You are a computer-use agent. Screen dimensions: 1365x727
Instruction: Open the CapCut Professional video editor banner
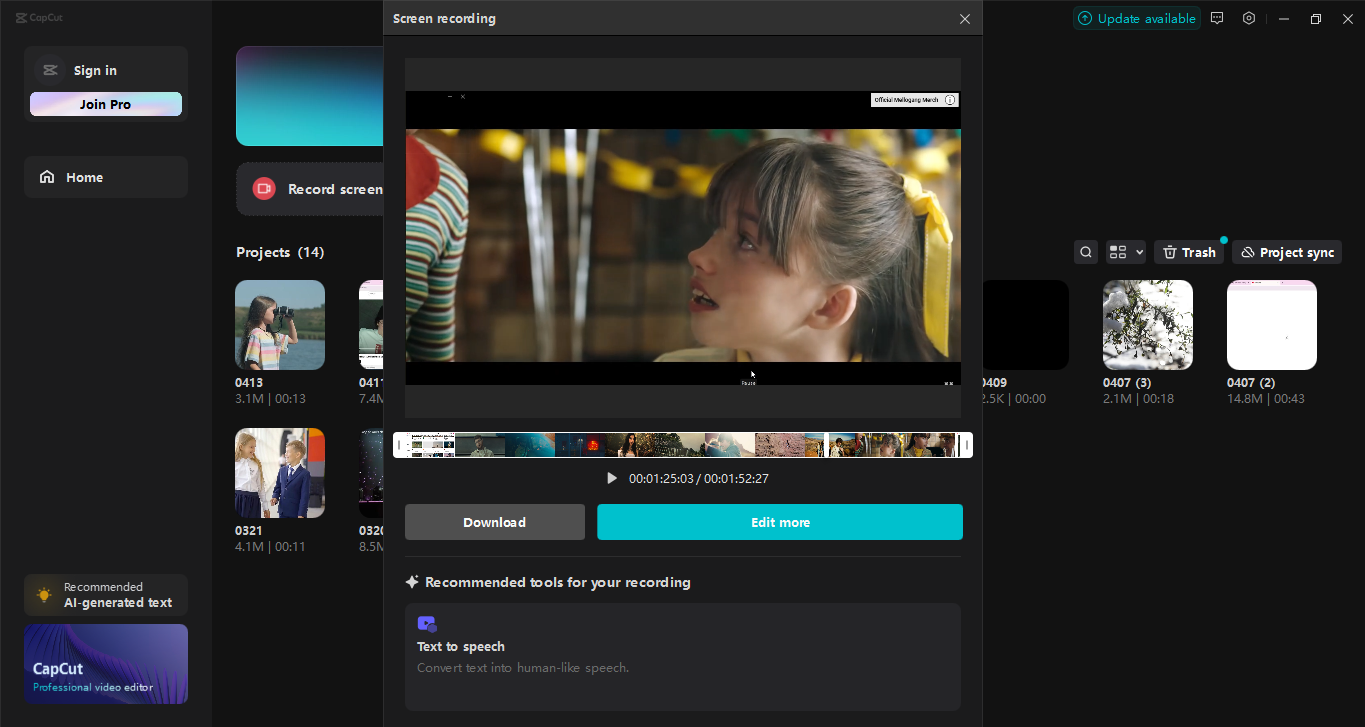pos(105,663)
